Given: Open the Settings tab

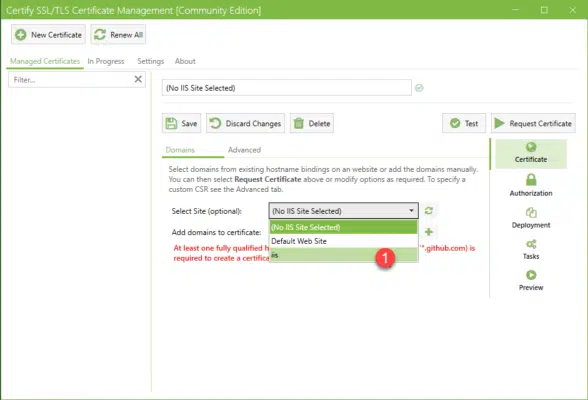Looking at the screenshot, I should (150, 61).
